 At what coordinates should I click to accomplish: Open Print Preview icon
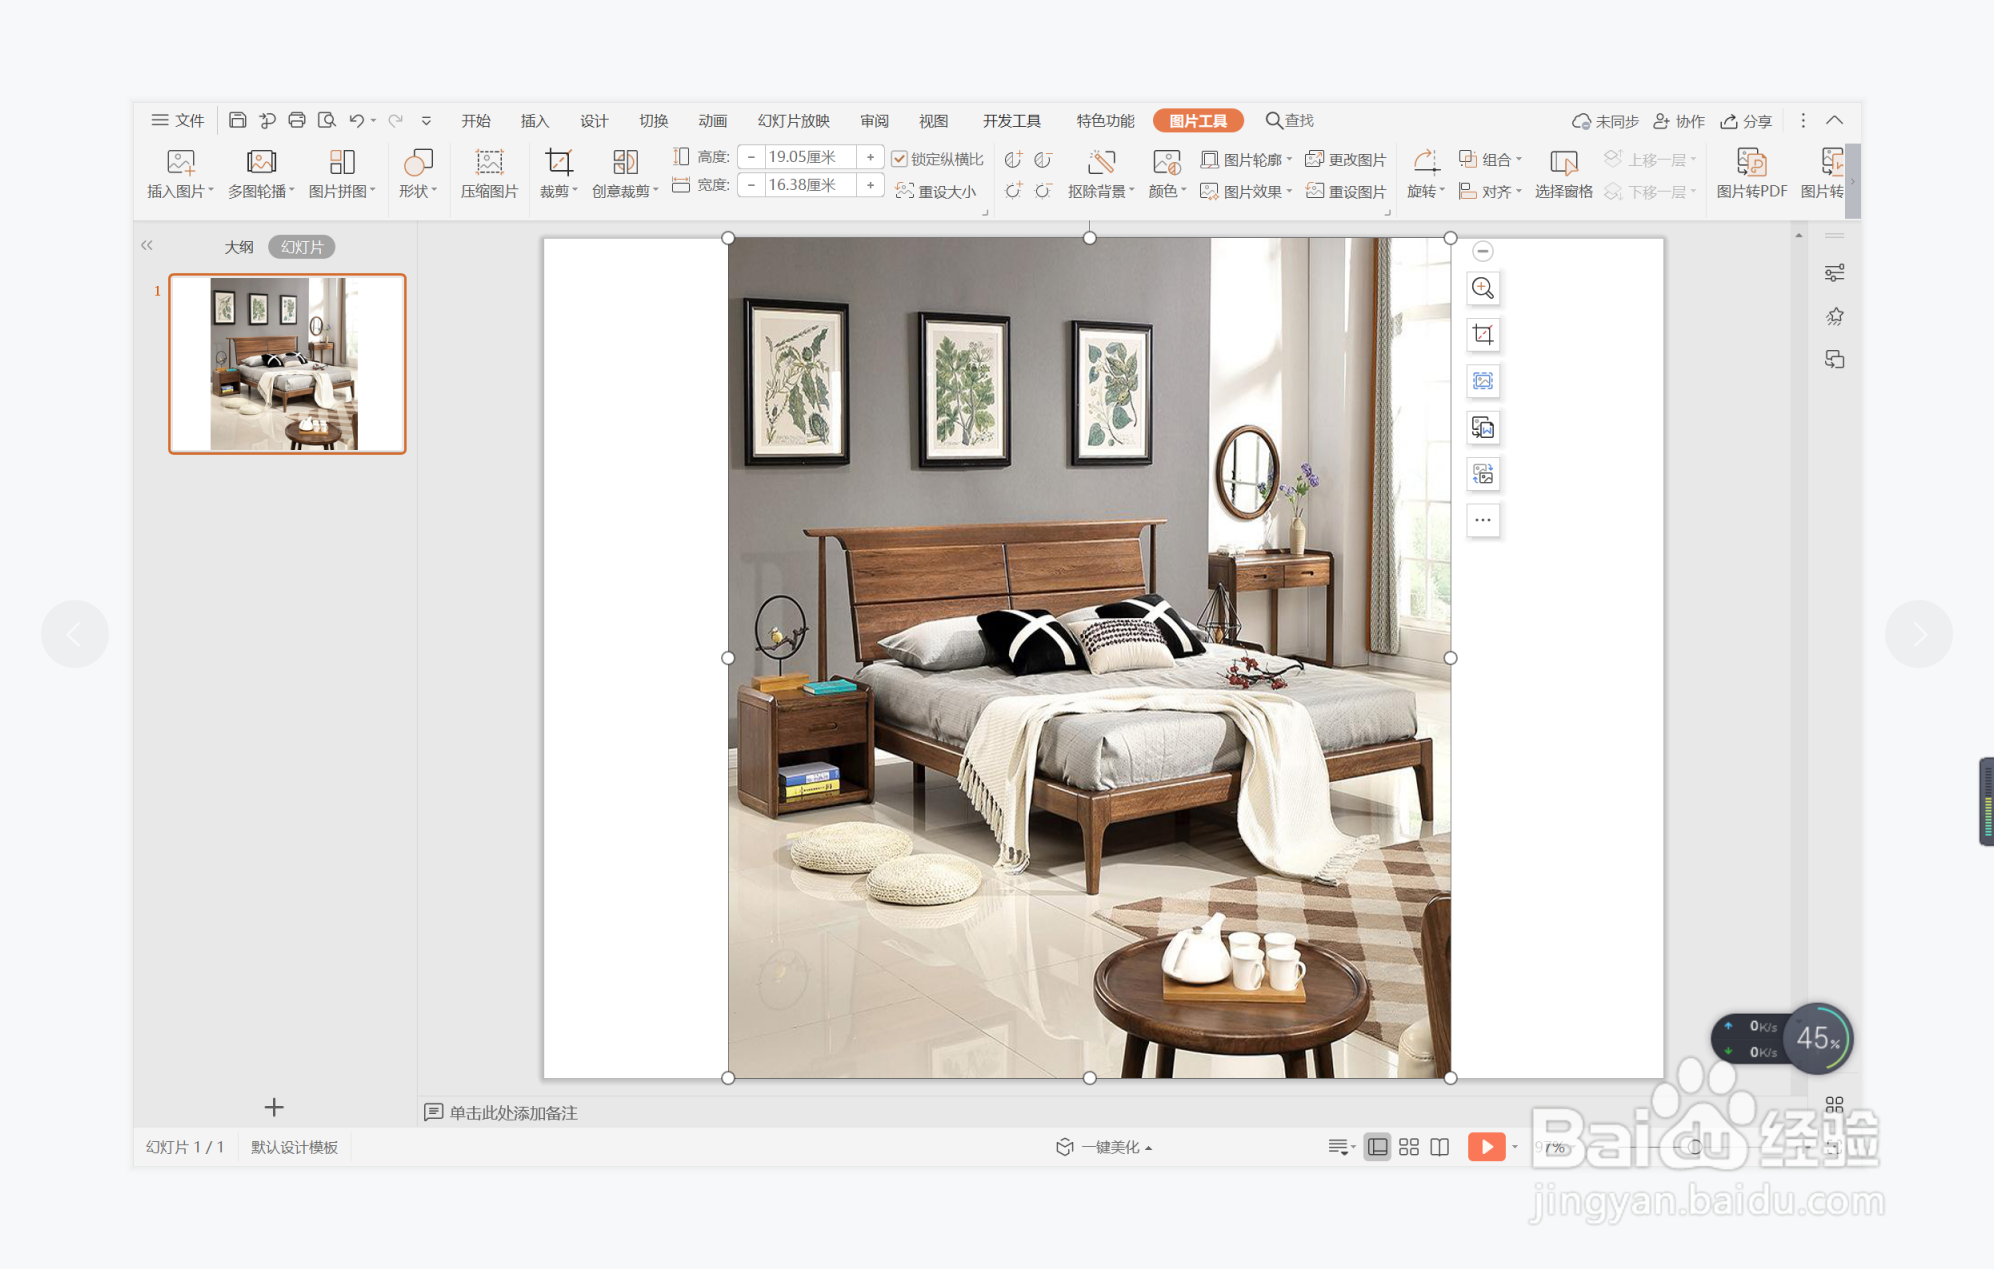327,120
